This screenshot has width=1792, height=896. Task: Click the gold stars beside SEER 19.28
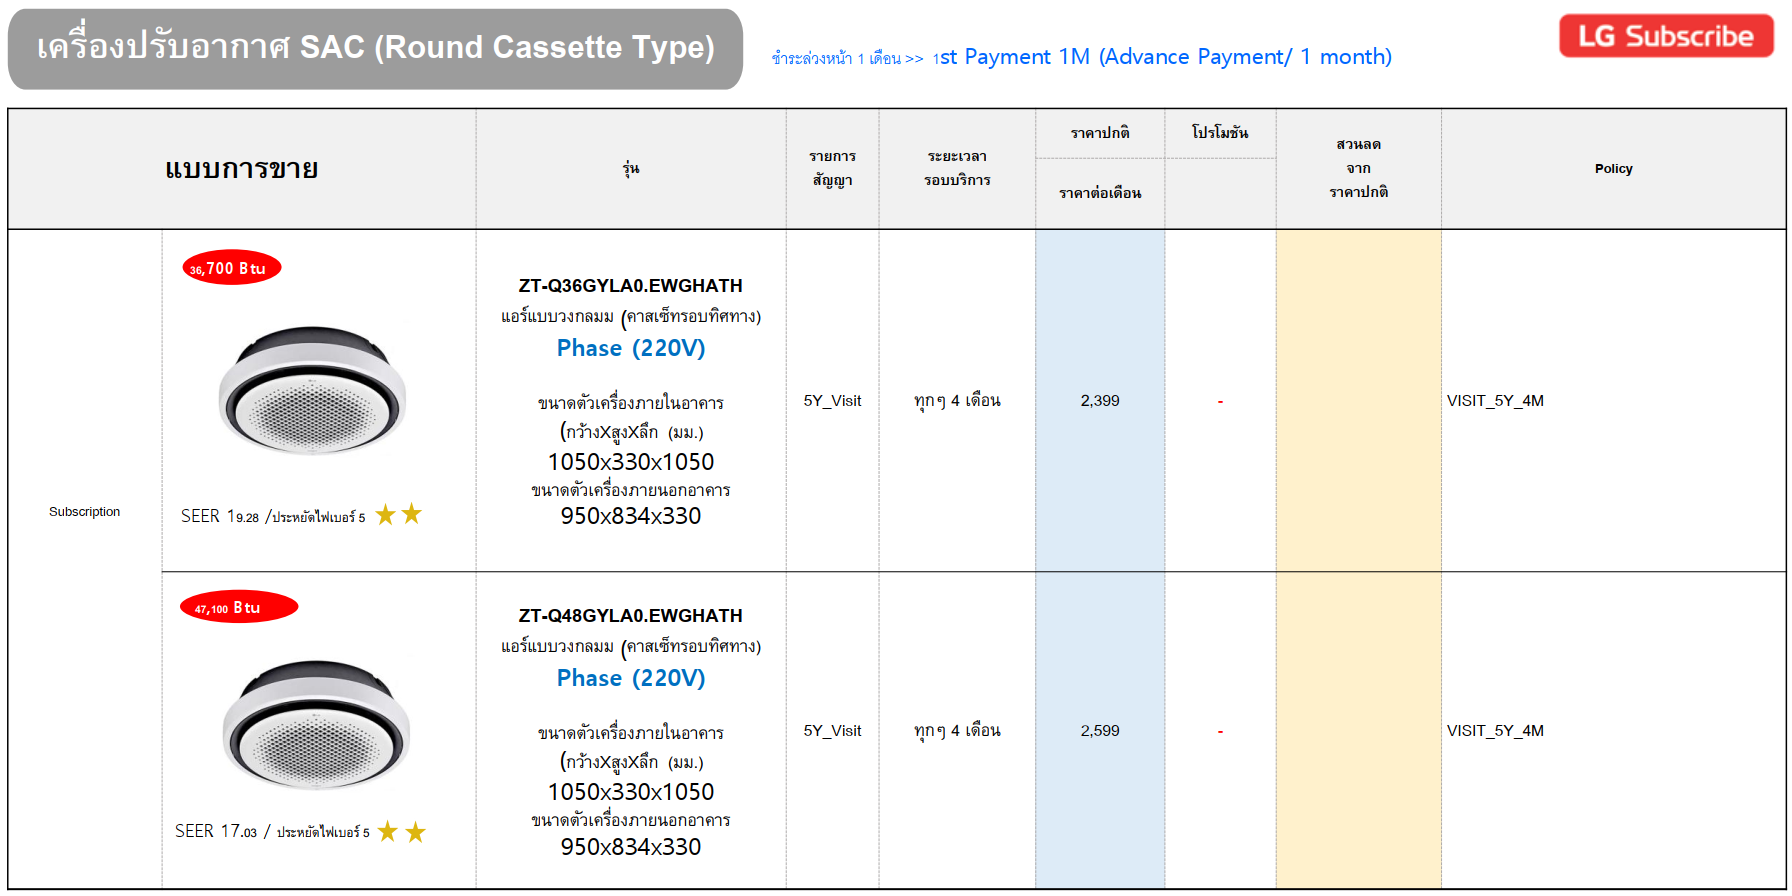tap(399, 515)
